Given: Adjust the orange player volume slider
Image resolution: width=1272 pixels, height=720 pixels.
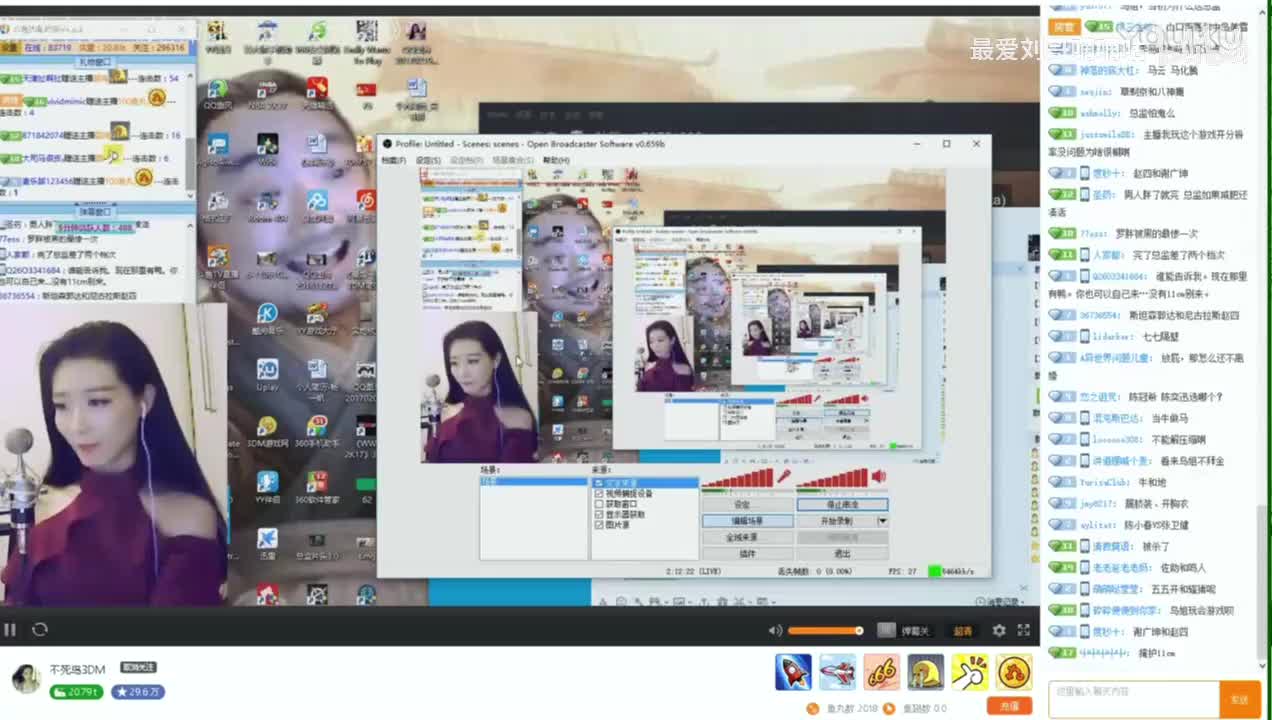Looking at the screenshot, I should click(x=825, y=630).
